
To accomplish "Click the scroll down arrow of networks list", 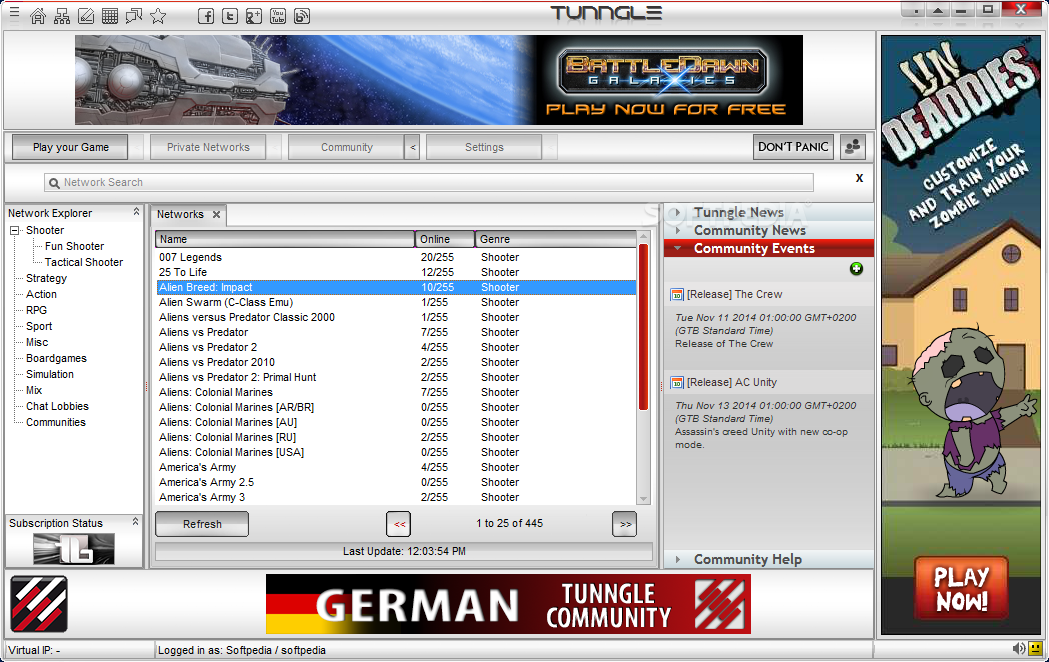I will coord(644,499).
